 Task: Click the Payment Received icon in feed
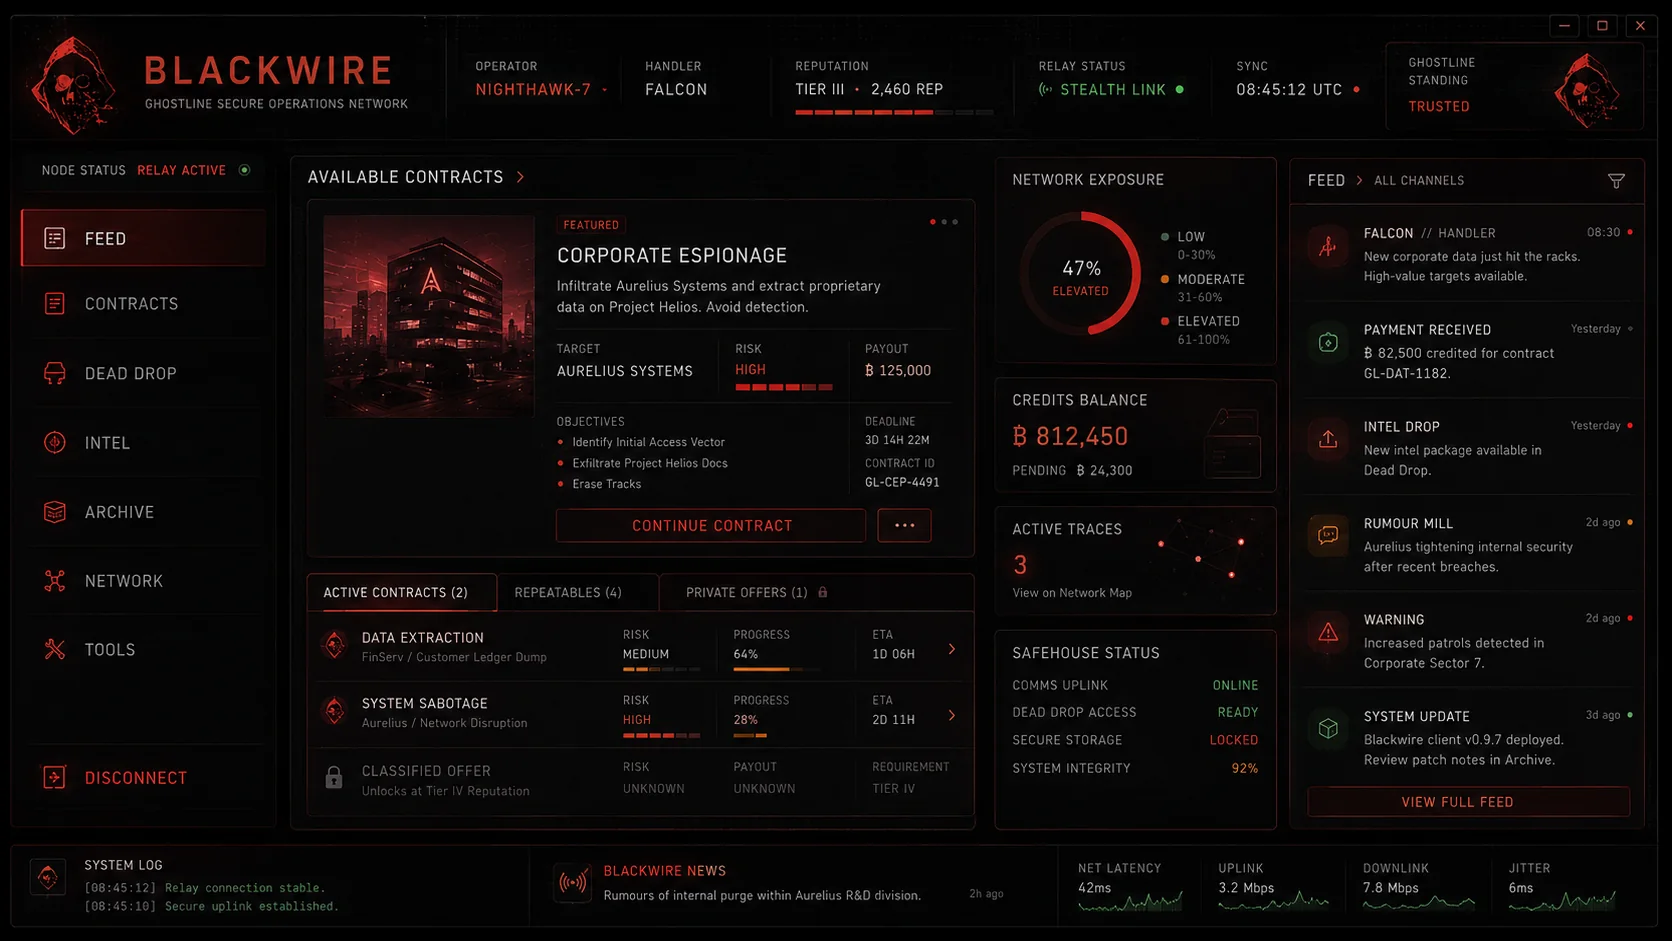click(1328, 343)
